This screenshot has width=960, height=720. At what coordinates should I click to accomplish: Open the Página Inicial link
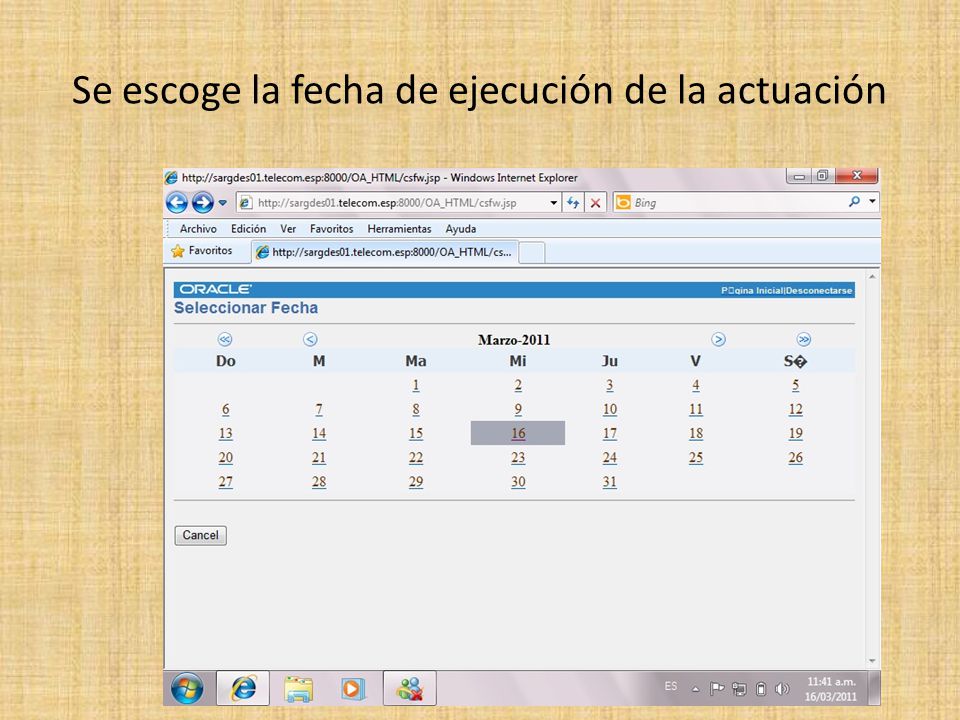[x=752, y=291]
